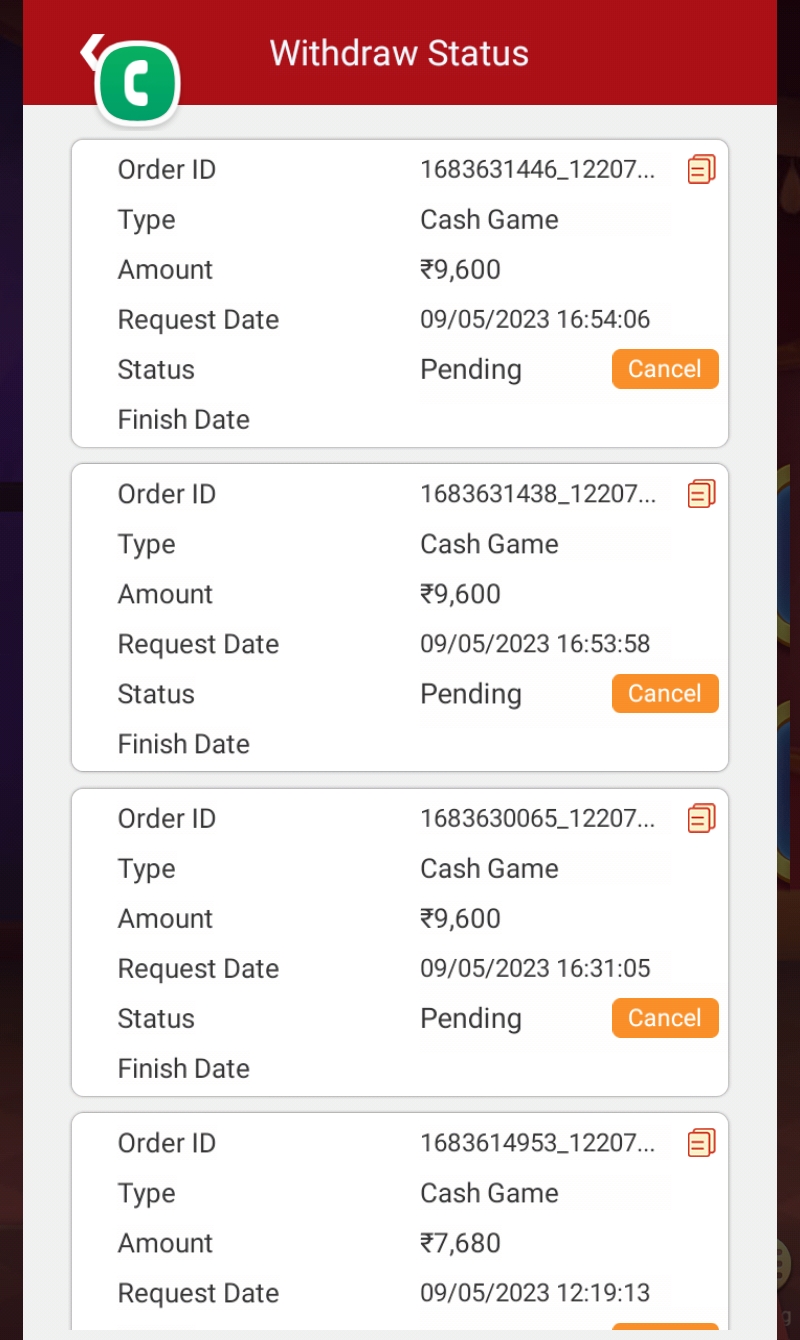Tap the ₹7,680 amount value

(x=460, y=1243)
